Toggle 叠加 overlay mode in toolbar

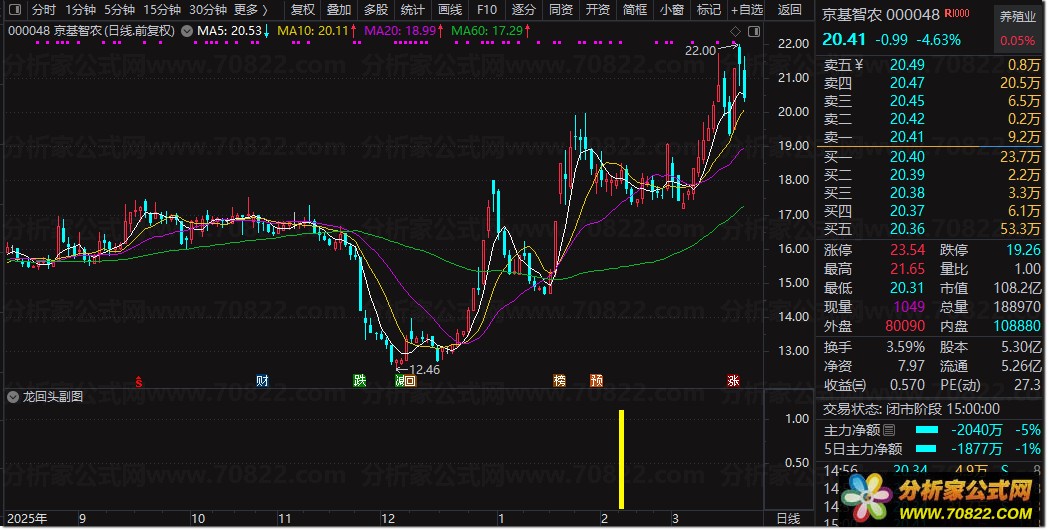pos(339,10)
